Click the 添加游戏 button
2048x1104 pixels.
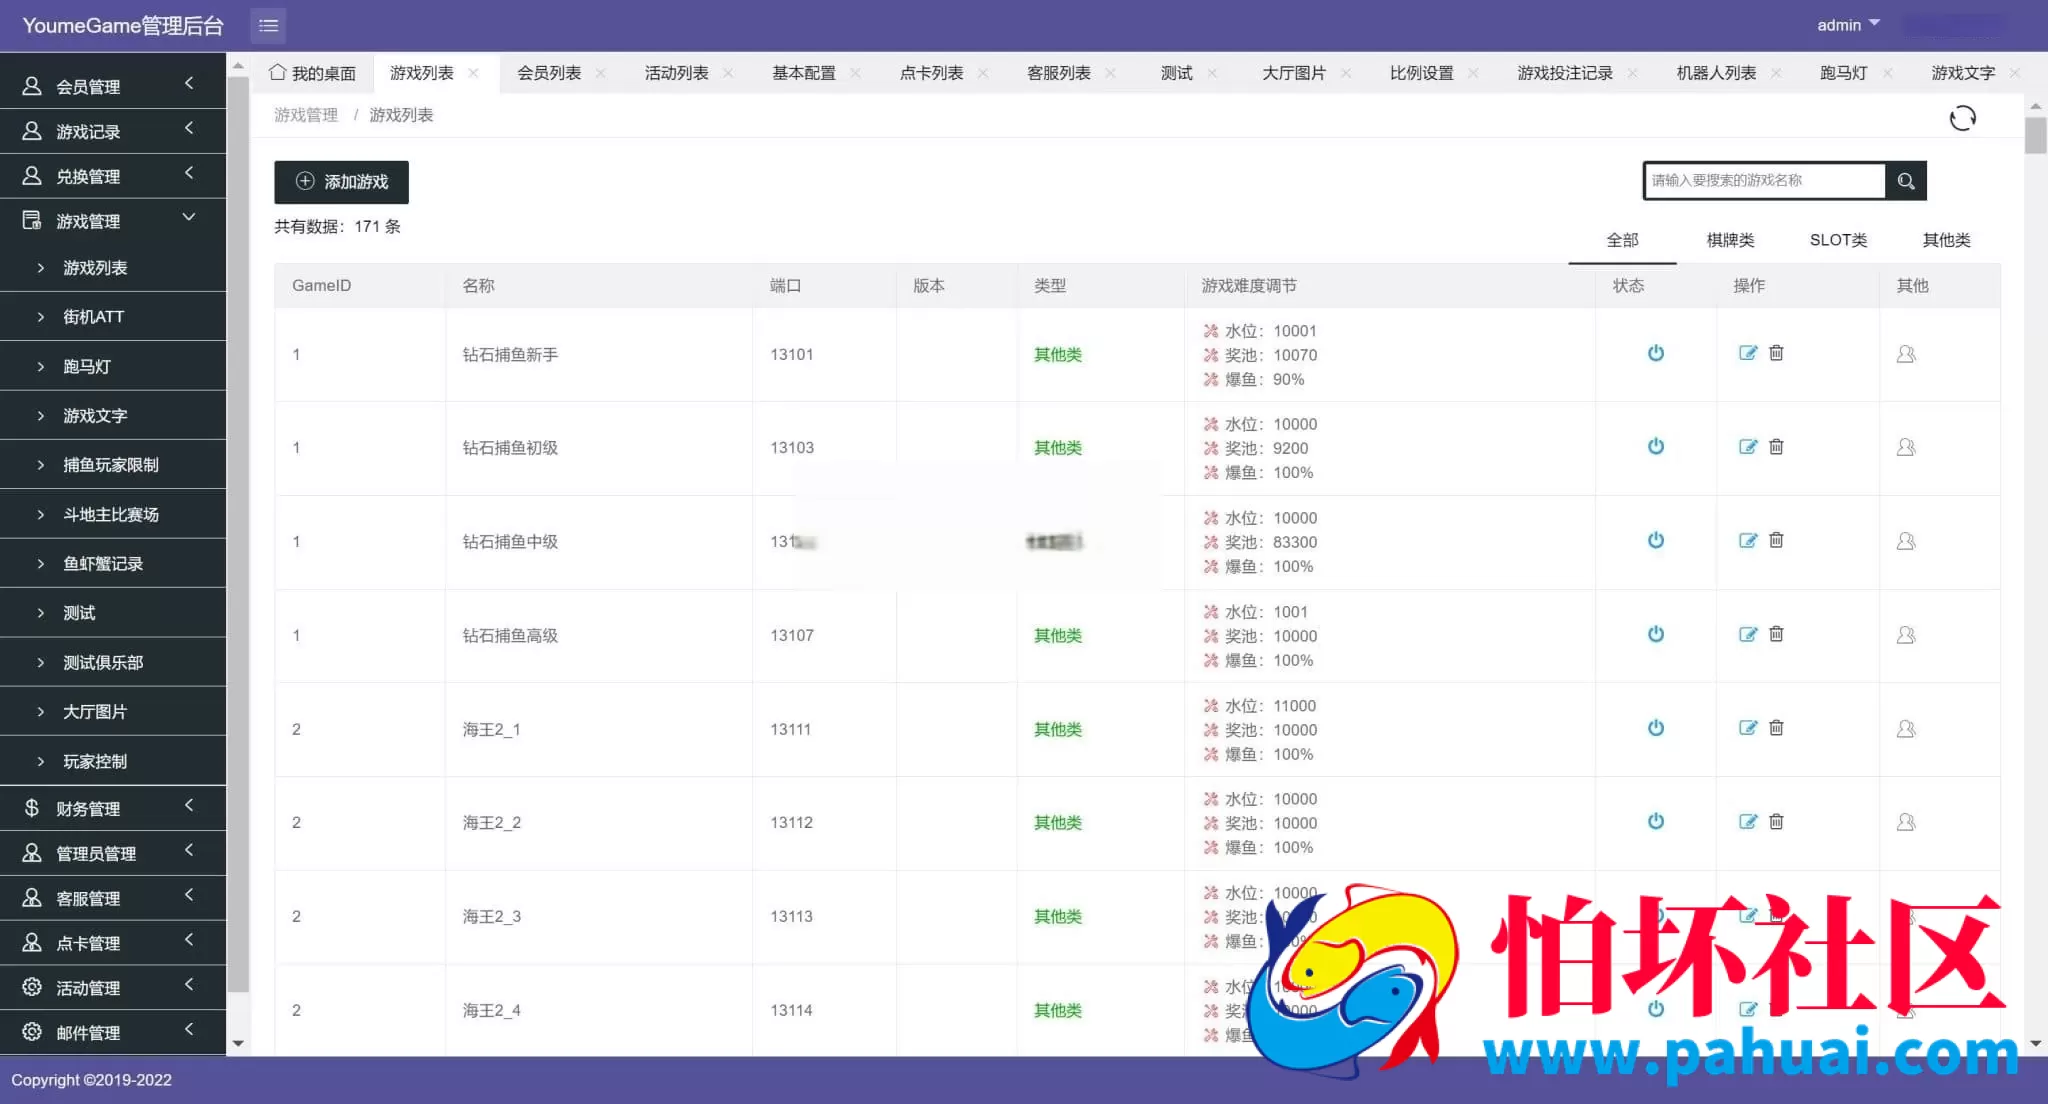[341, 182]
